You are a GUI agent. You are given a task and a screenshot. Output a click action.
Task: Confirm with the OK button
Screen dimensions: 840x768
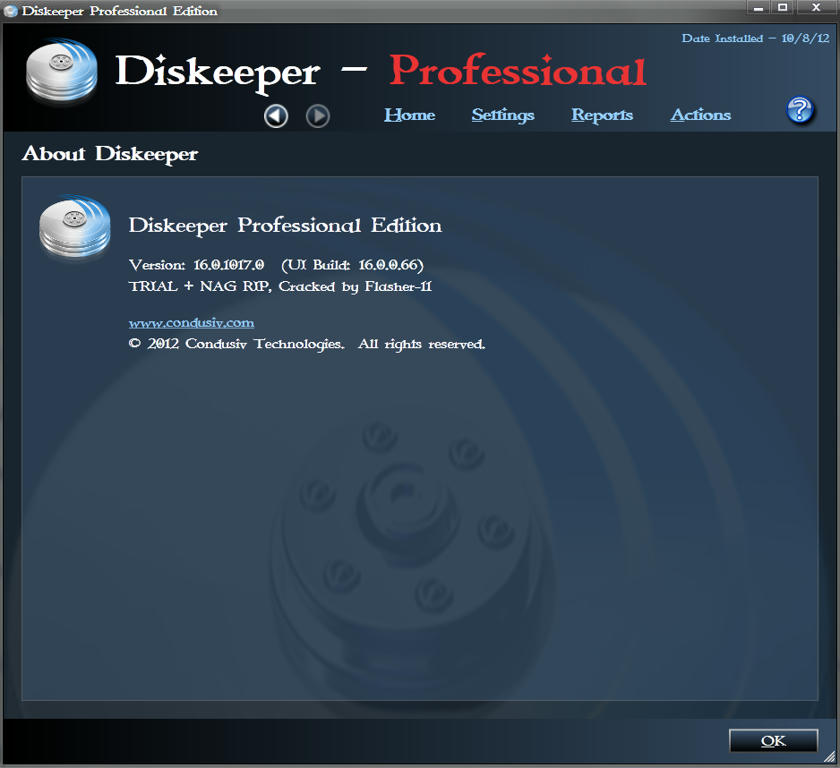click(x=774, y=741)
